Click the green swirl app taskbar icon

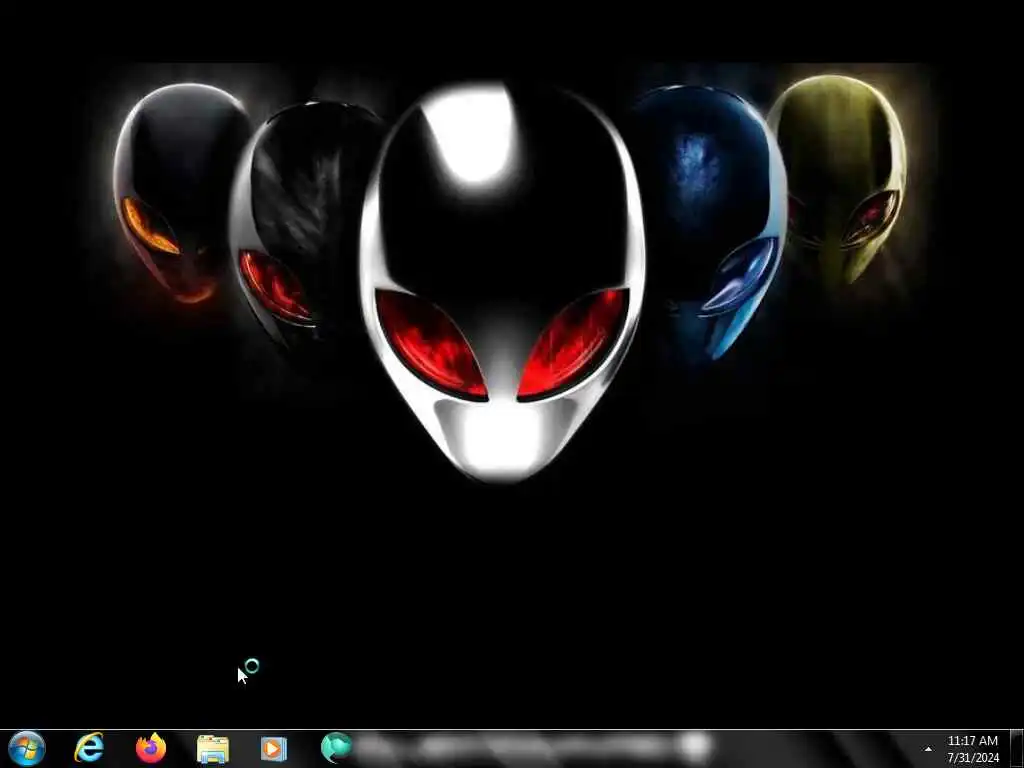point(336,748)
